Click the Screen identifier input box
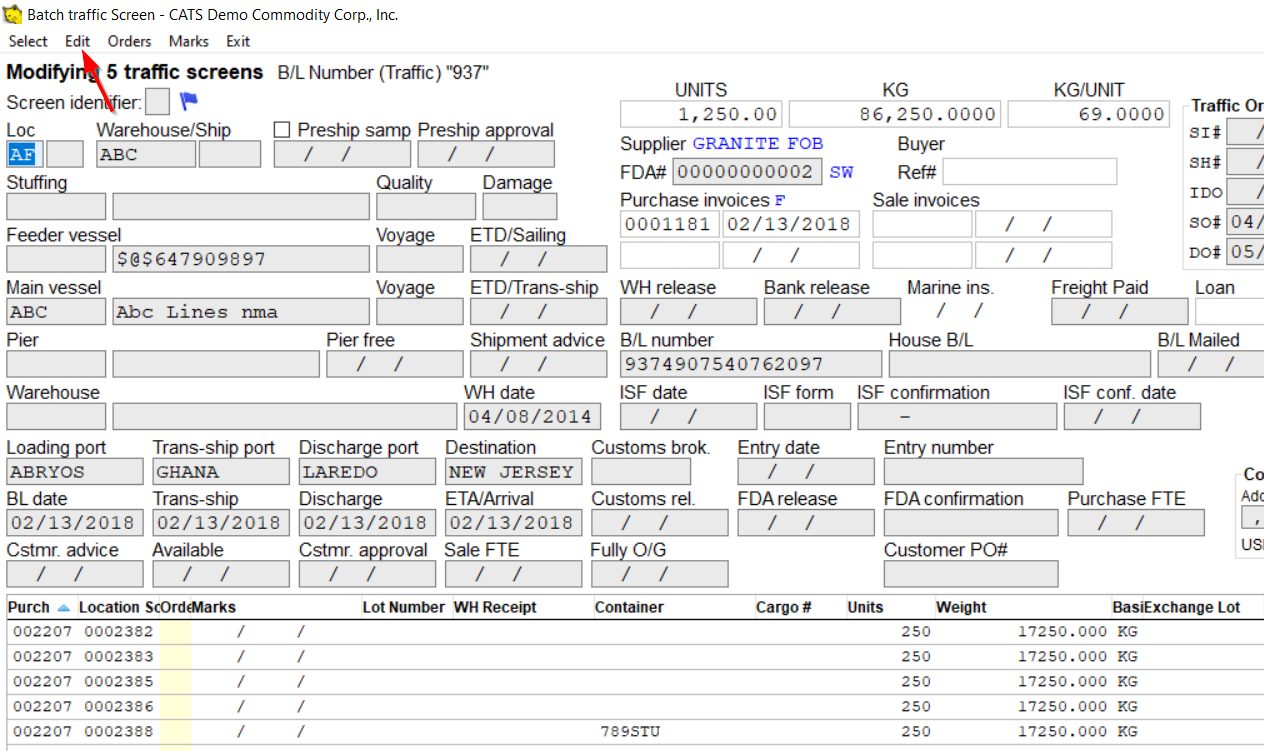 (x=157, y=102)
